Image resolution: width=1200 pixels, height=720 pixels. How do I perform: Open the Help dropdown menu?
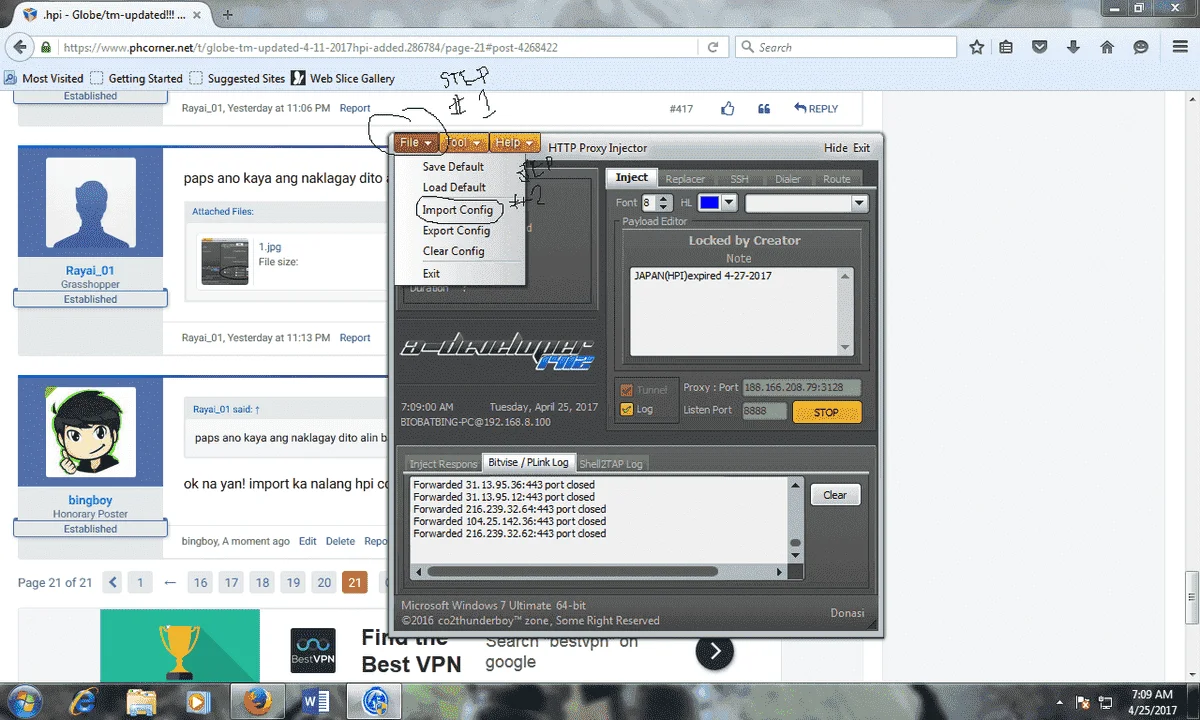point(515,143)
